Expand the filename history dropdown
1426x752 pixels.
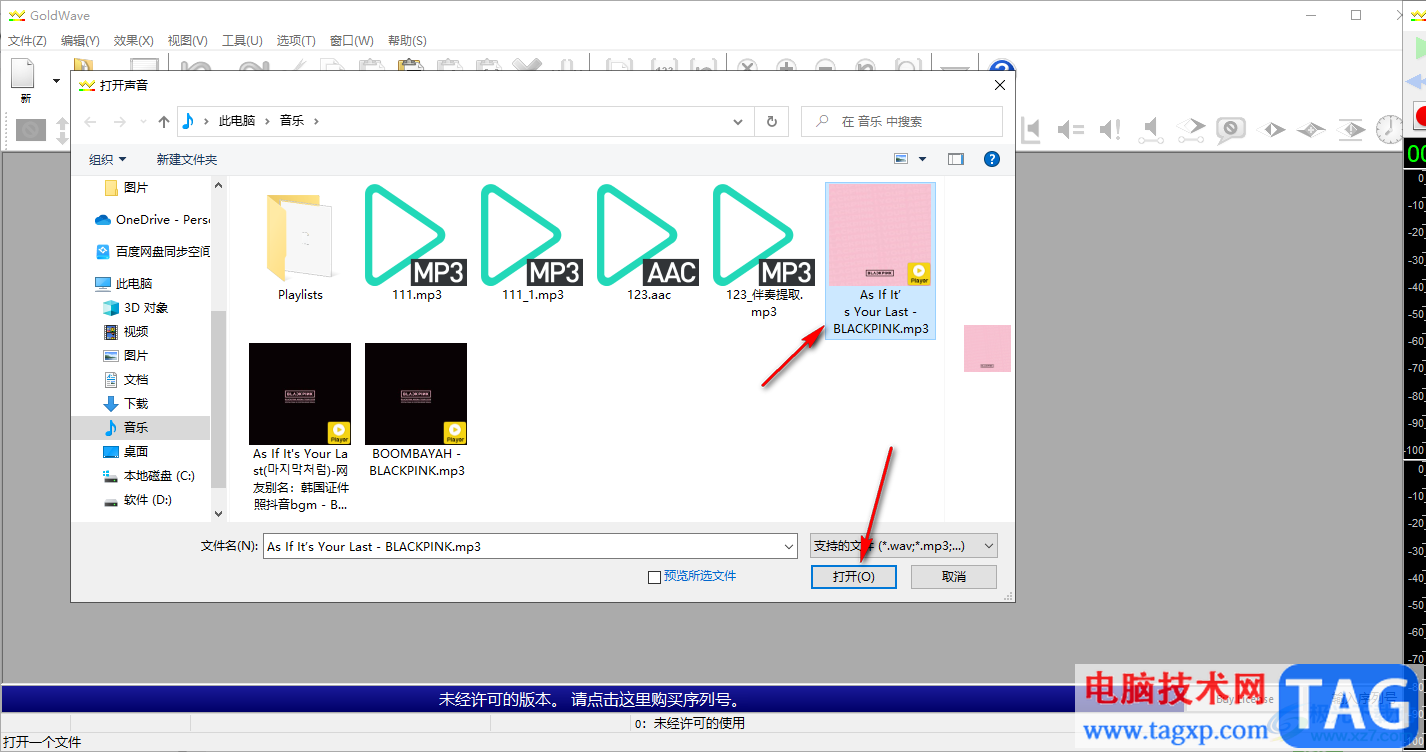point(787,546)
